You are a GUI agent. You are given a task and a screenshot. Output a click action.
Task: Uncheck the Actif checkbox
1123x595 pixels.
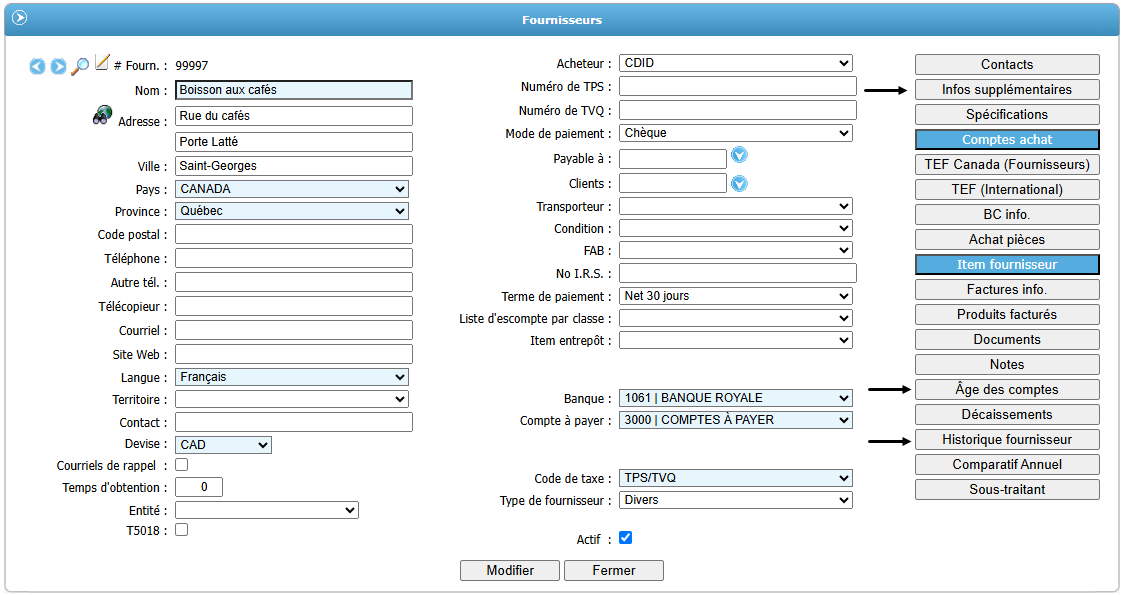point(625,538)
